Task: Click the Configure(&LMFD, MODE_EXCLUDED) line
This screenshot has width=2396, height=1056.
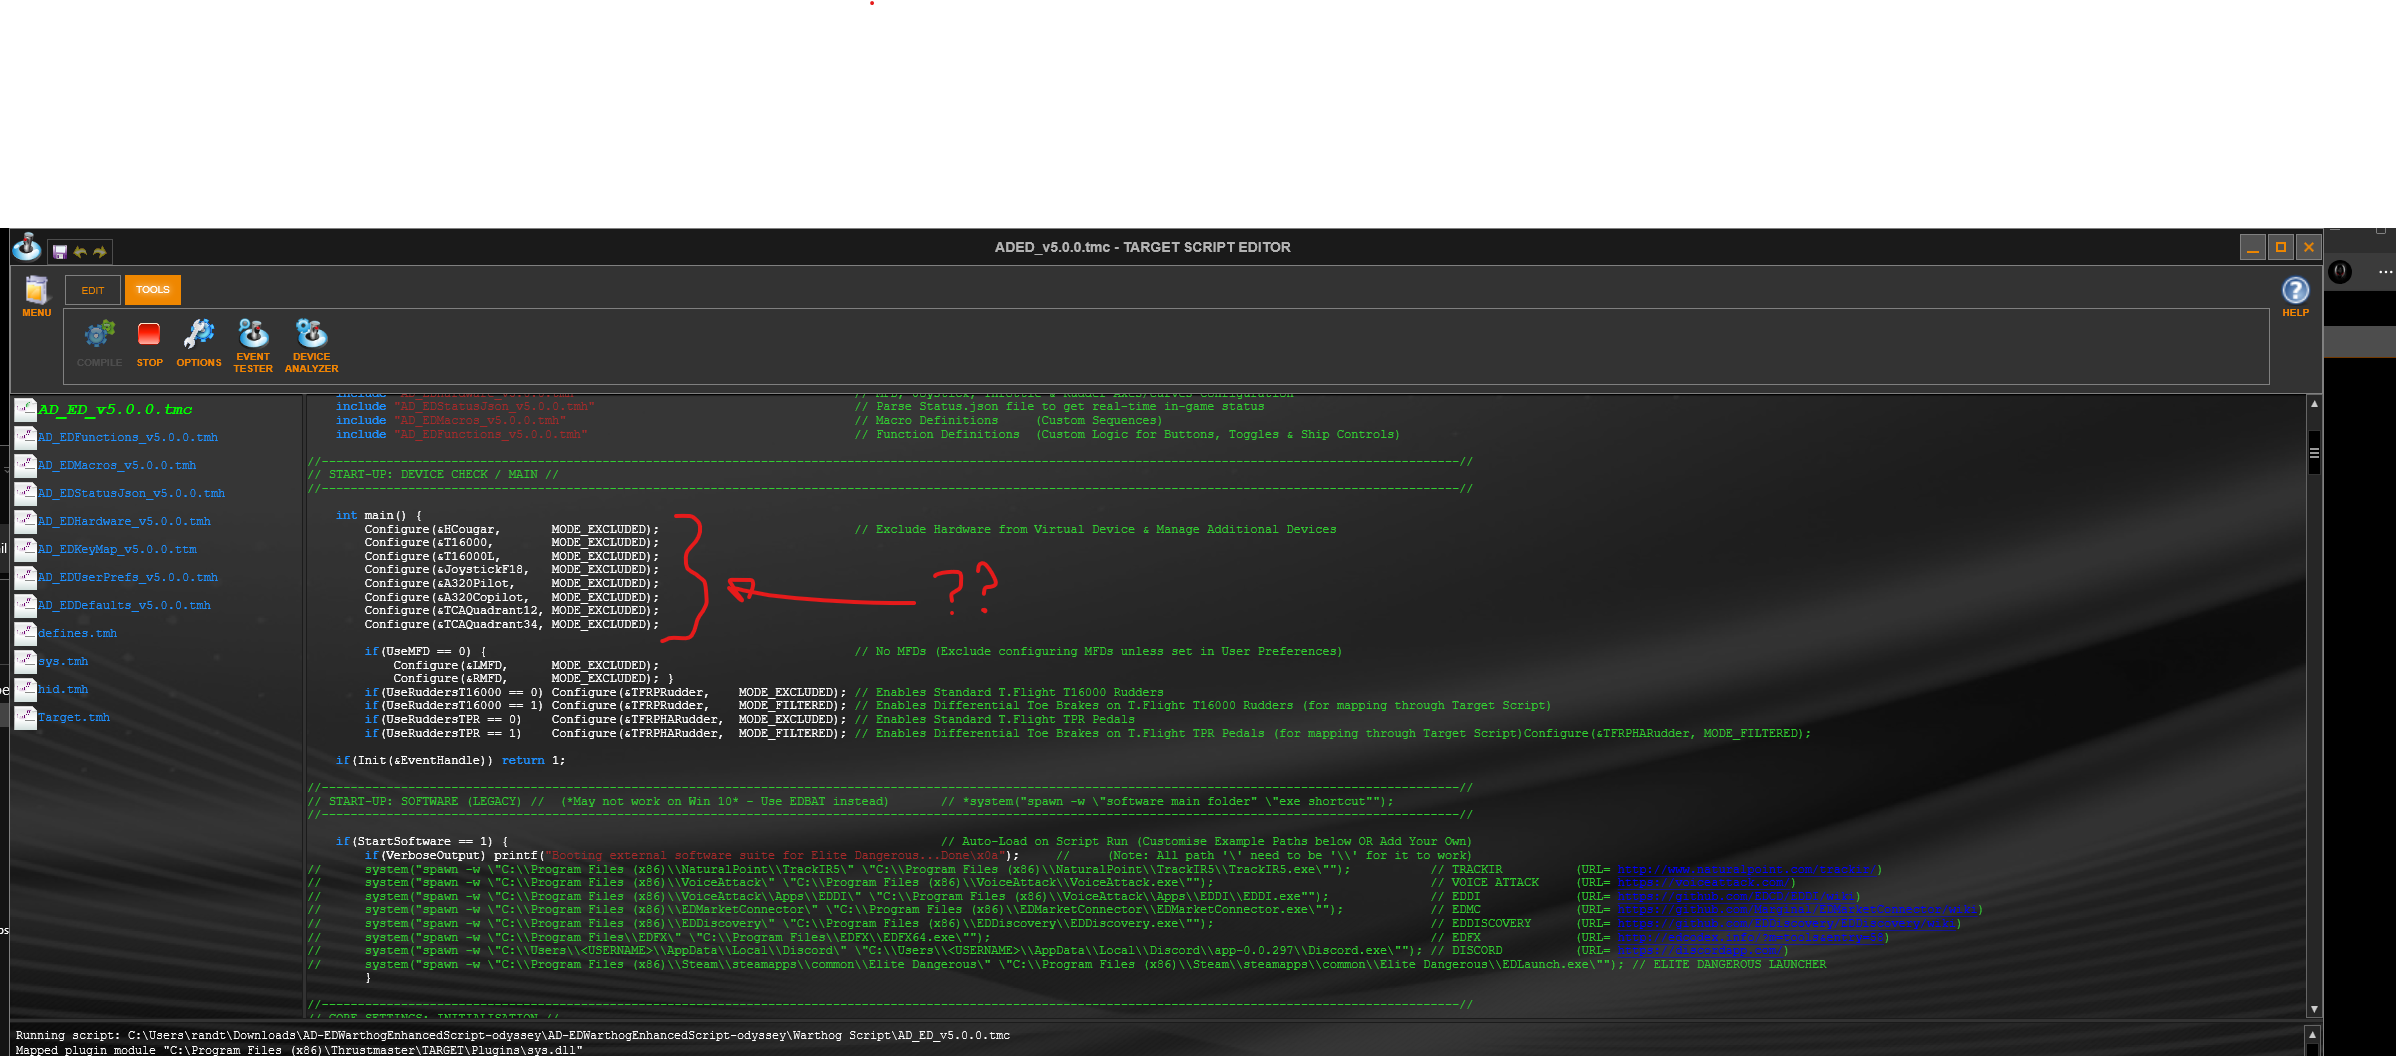Action: (x=526, y=665)
